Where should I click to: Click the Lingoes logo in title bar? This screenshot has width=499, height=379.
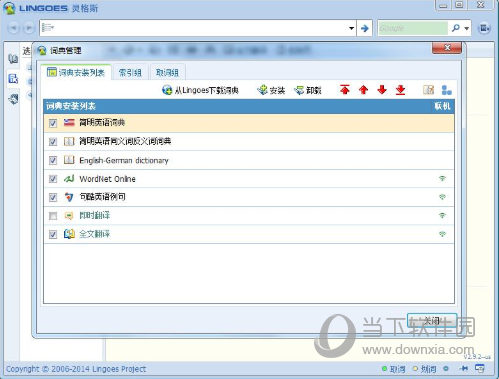9,8
